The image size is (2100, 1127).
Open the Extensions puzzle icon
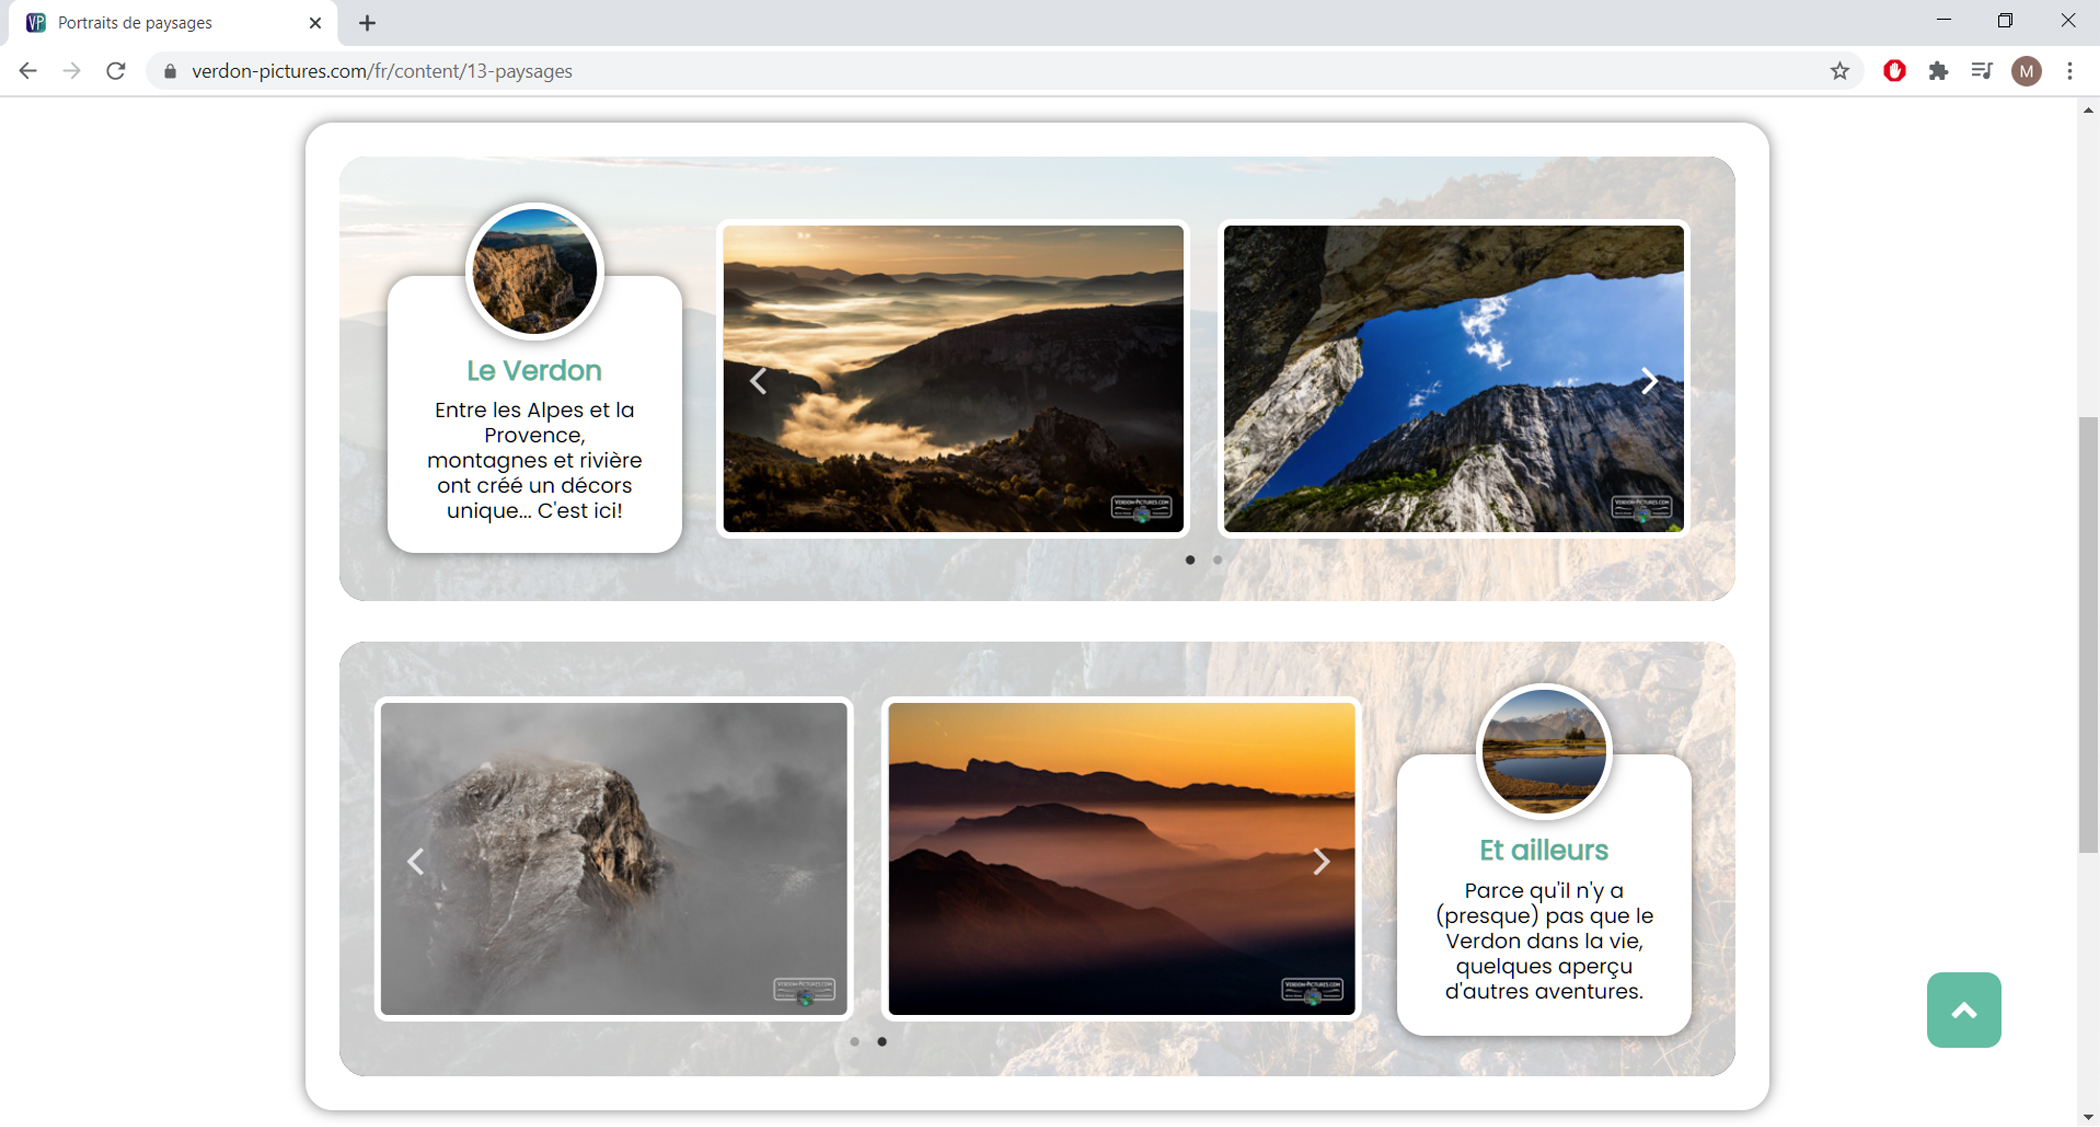click(1938, 71)
